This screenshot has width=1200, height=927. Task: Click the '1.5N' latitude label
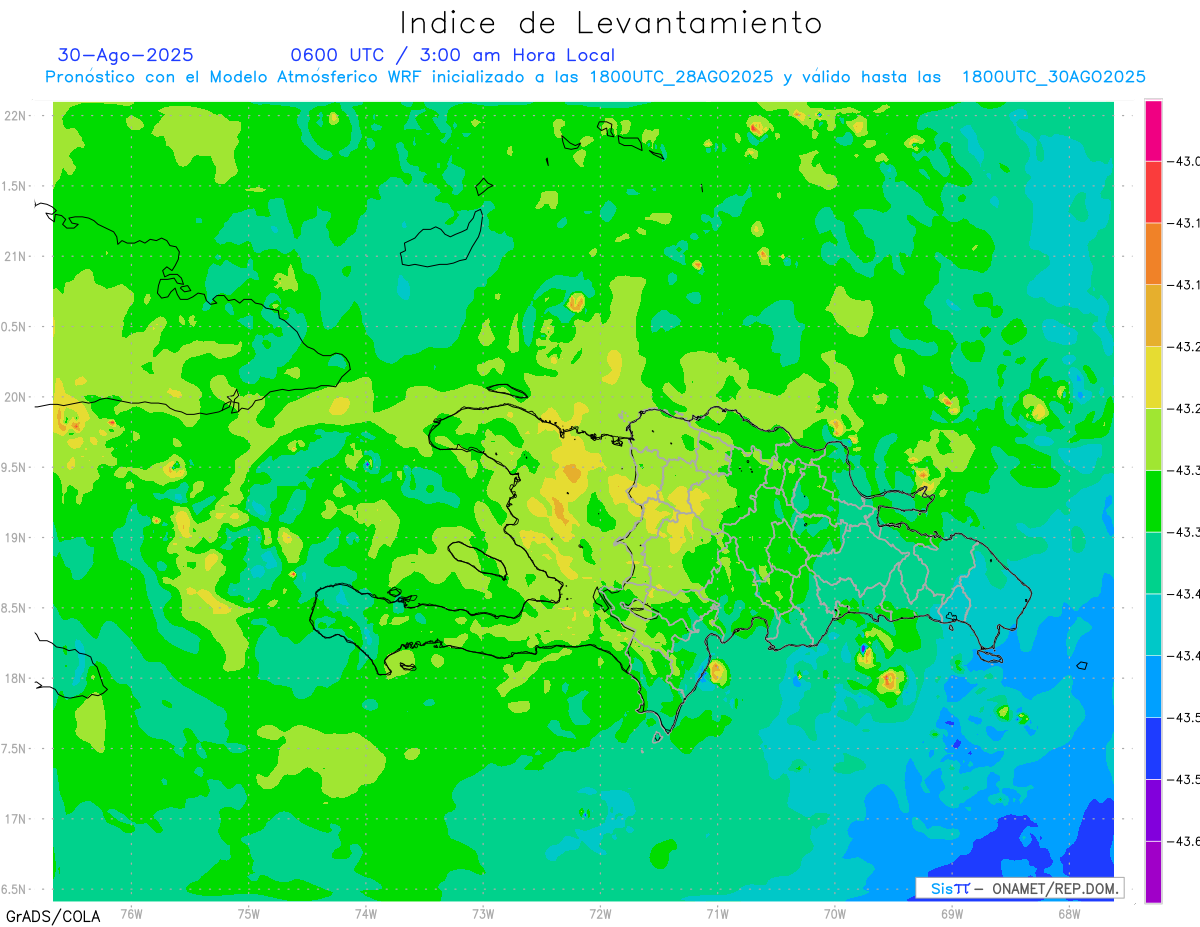coord(15,186)
